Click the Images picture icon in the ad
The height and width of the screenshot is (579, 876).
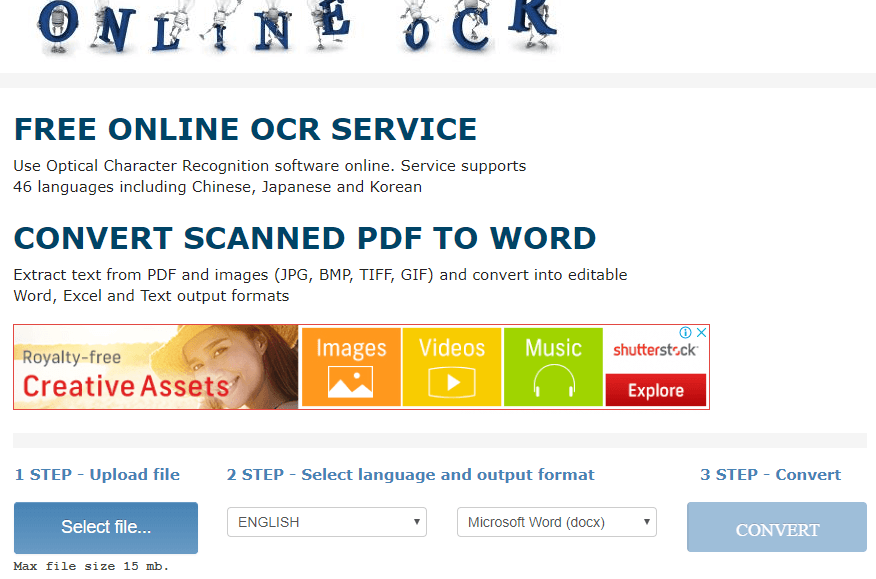coord(351,380)
